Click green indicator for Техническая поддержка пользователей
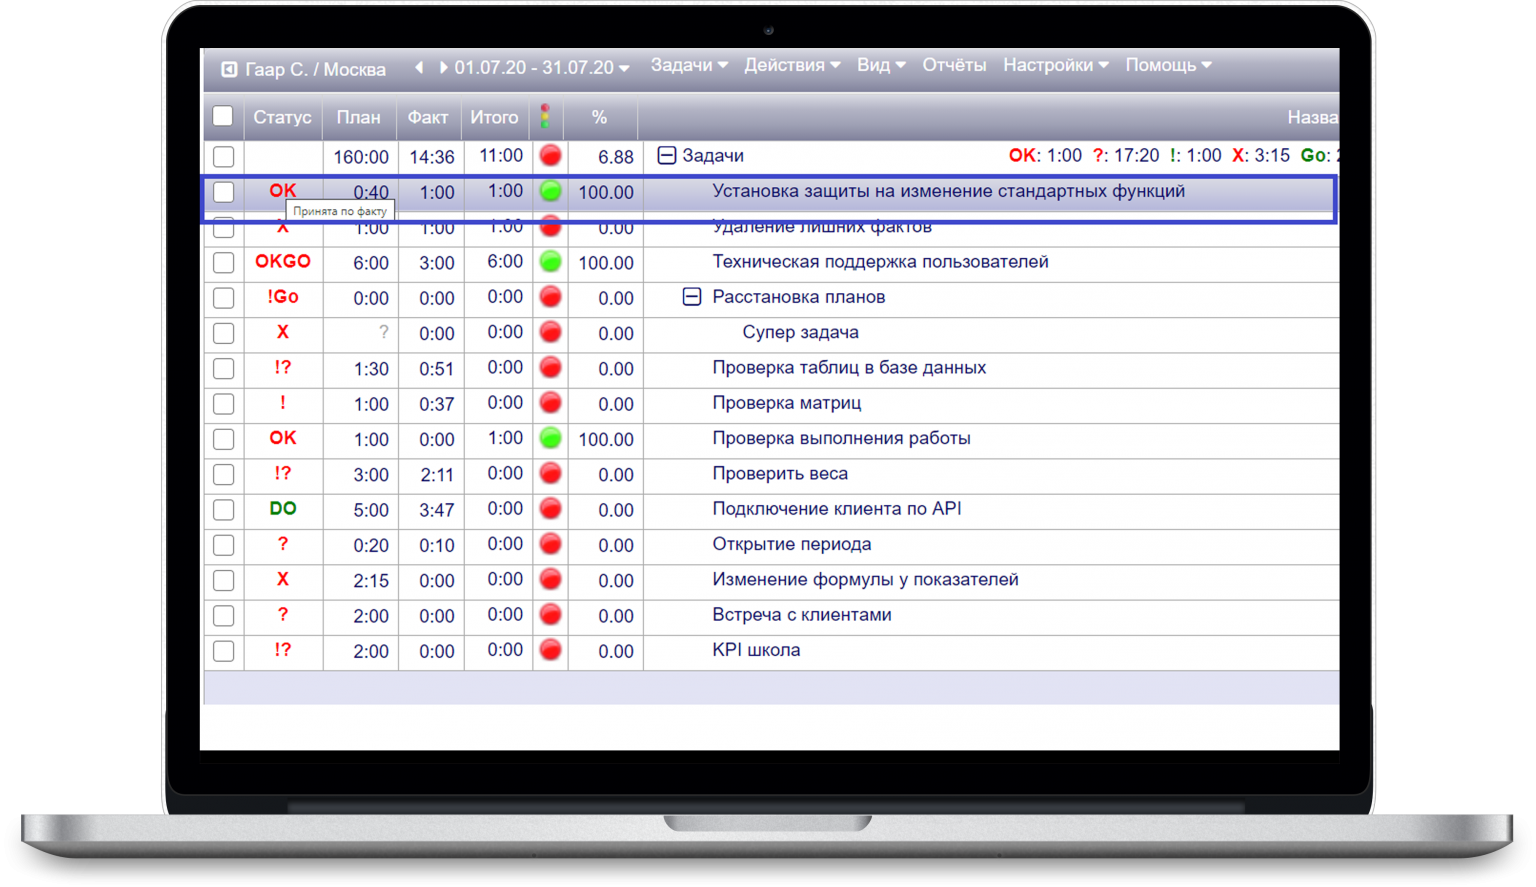 click(550, 262)
